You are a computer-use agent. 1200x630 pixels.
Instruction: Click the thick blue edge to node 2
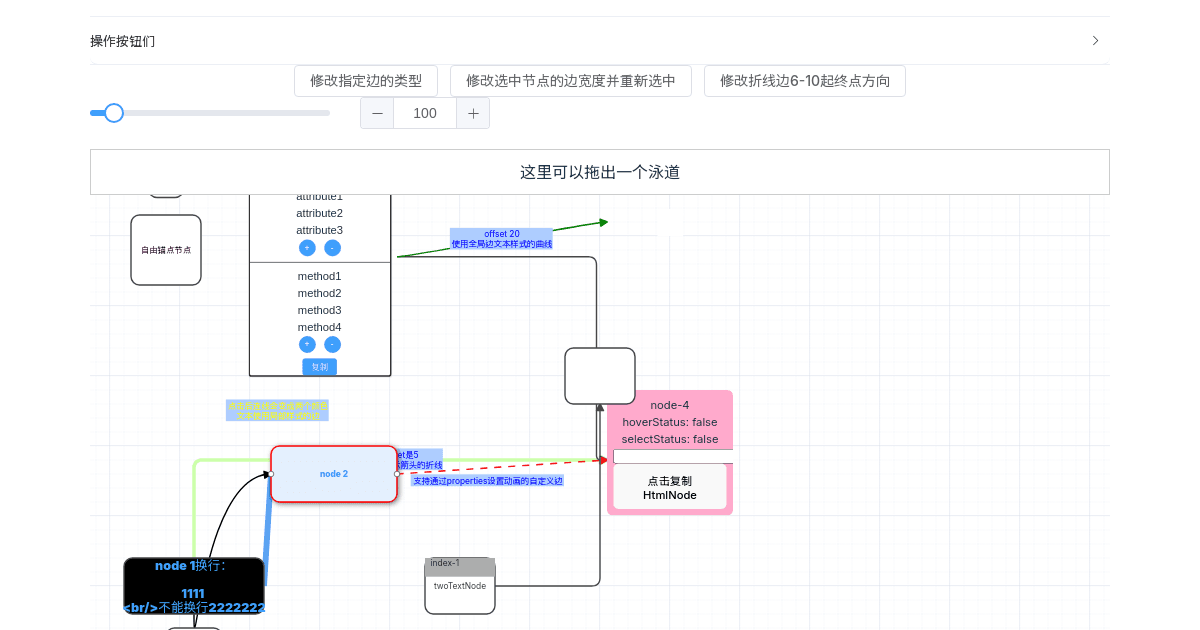(x=268, y=530)
